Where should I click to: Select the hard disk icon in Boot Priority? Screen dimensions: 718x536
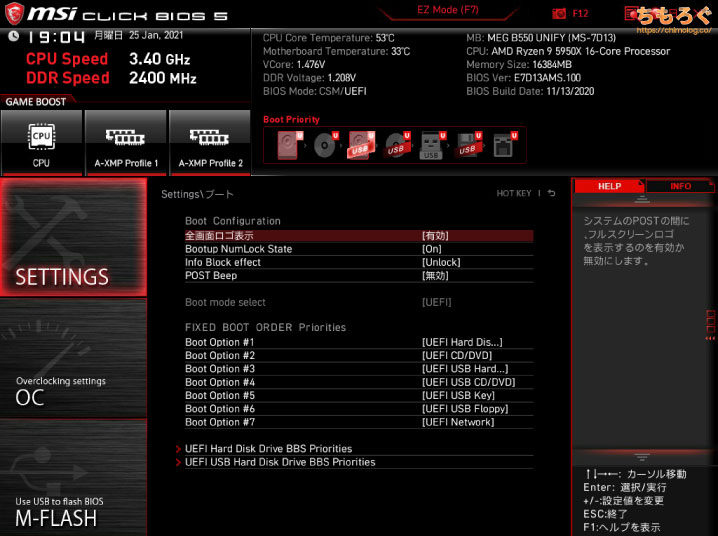tap(289, 145)
